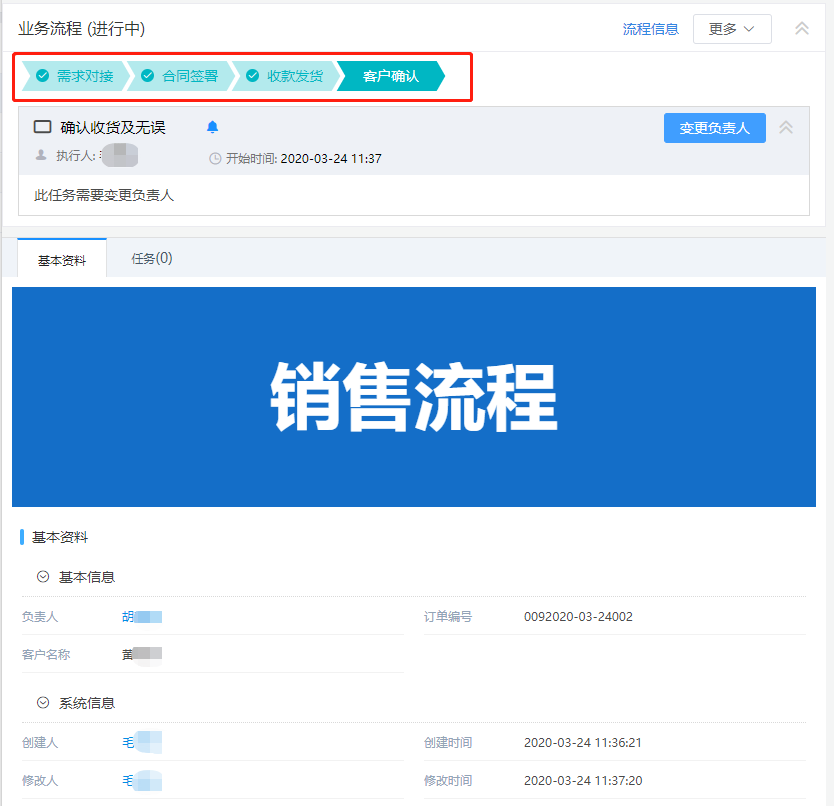Click the checkmark icon on 需求对接 stage
The width and height of the screenshot is (834, 806).
point(42,76)
